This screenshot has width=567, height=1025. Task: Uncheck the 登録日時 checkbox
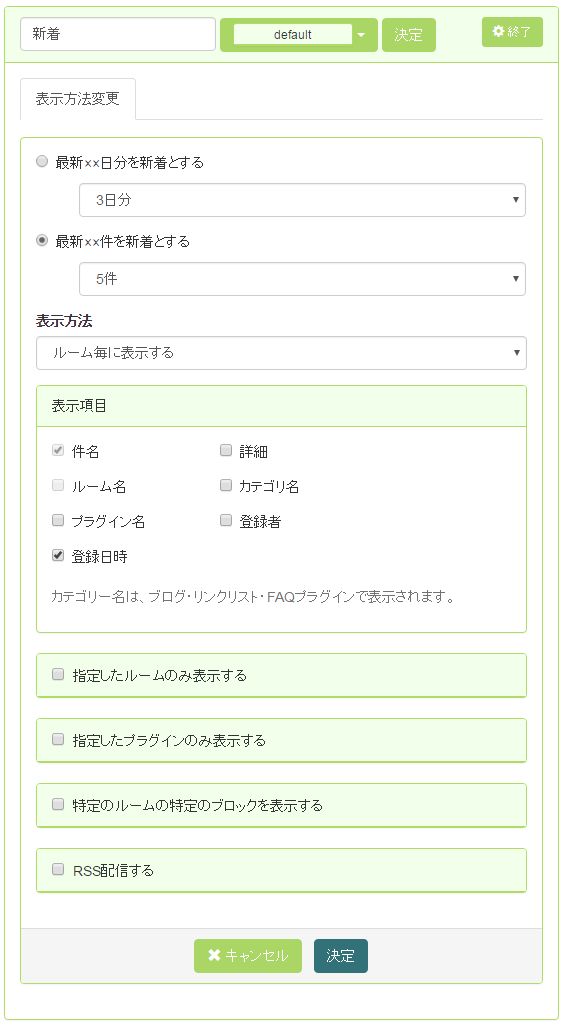(x=58, y=556)
